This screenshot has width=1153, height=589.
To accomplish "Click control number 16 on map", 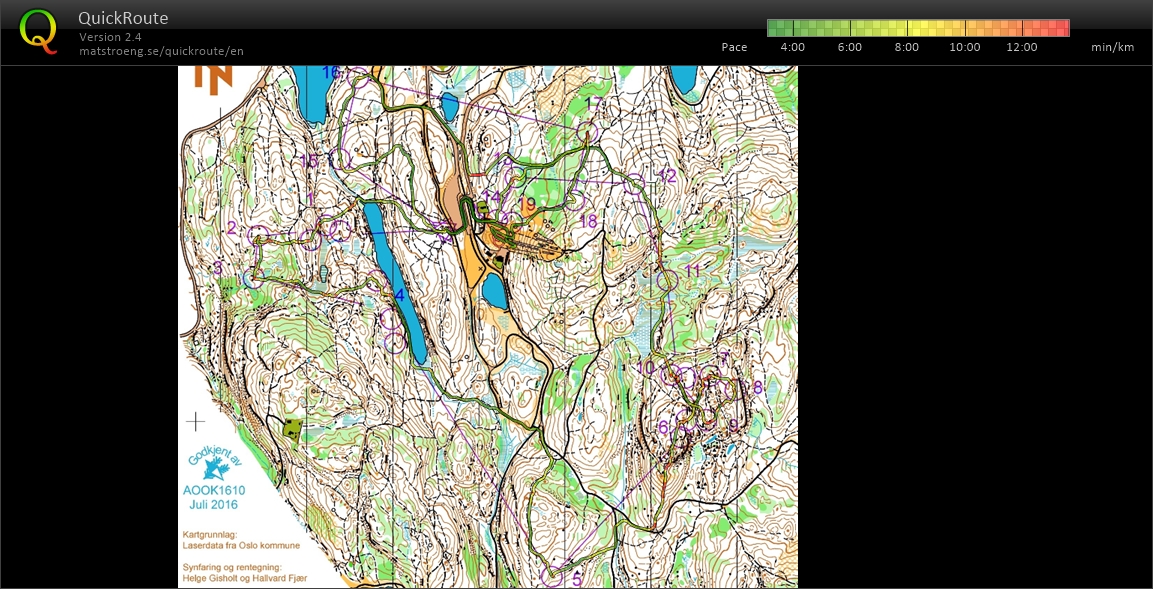I will (331, 72).
